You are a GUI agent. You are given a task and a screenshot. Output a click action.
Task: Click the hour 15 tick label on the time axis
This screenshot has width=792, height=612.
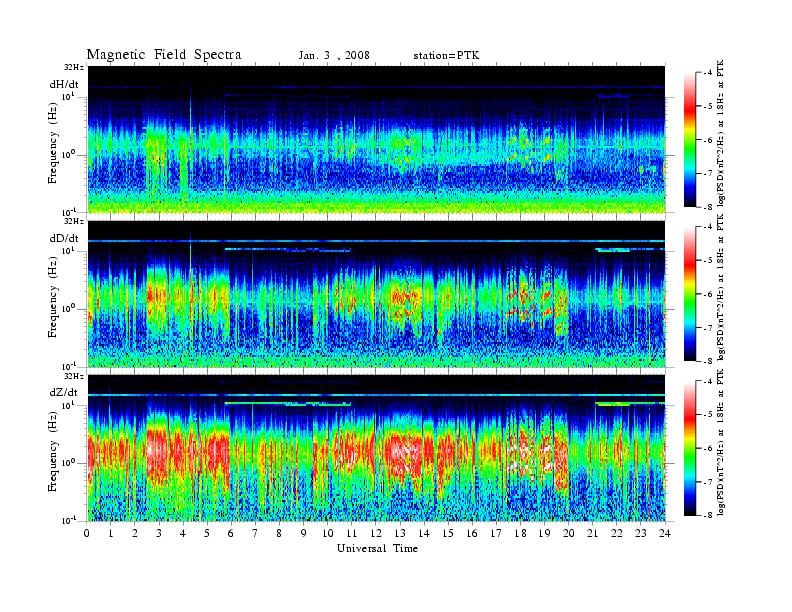448,533
